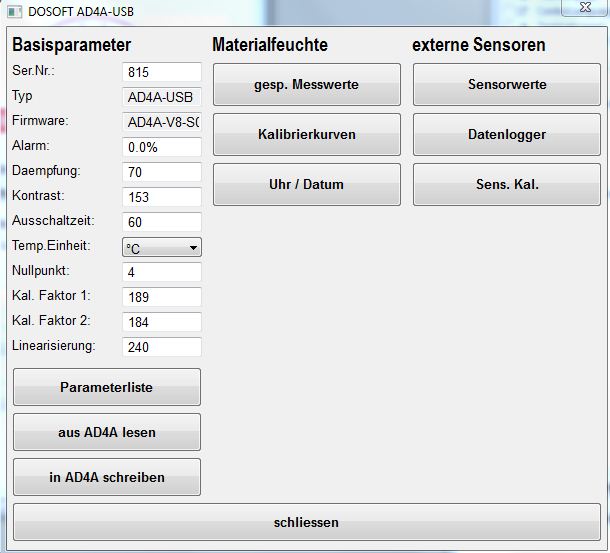Open the Temp.Einheit °C dropdown
Image resolution: width=610 pixels, height=553 pixels.
coord(162,248)
